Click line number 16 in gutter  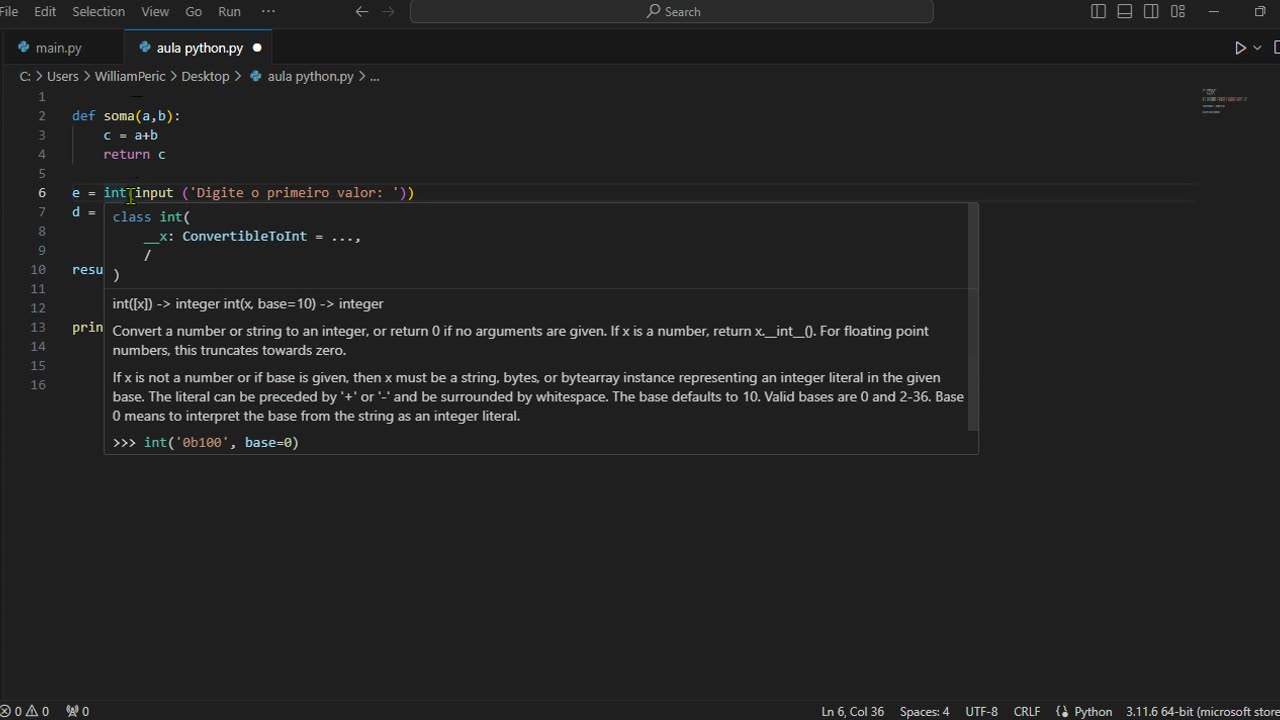38,385
